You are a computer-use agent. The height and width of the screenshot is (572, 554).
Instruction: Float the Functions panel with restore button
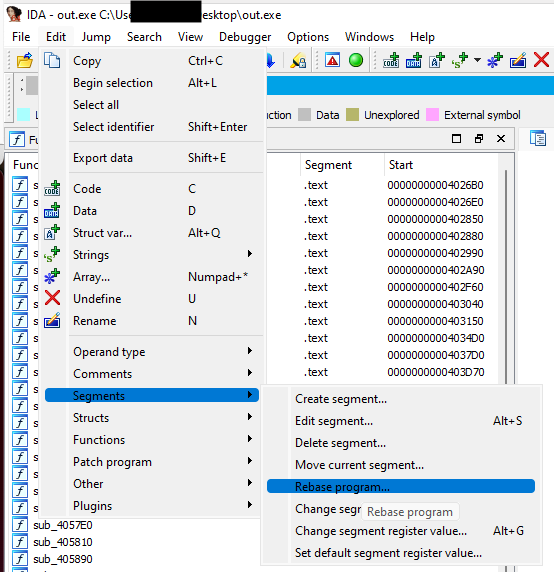479,139
